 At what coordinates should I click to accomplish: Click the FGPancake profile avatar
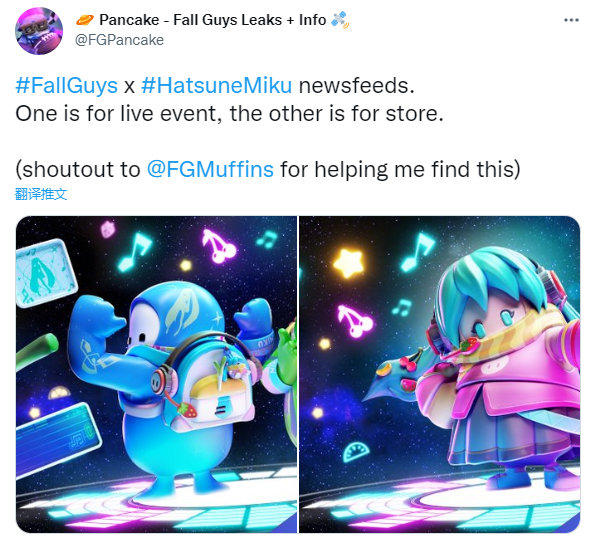tap(39, 31)
